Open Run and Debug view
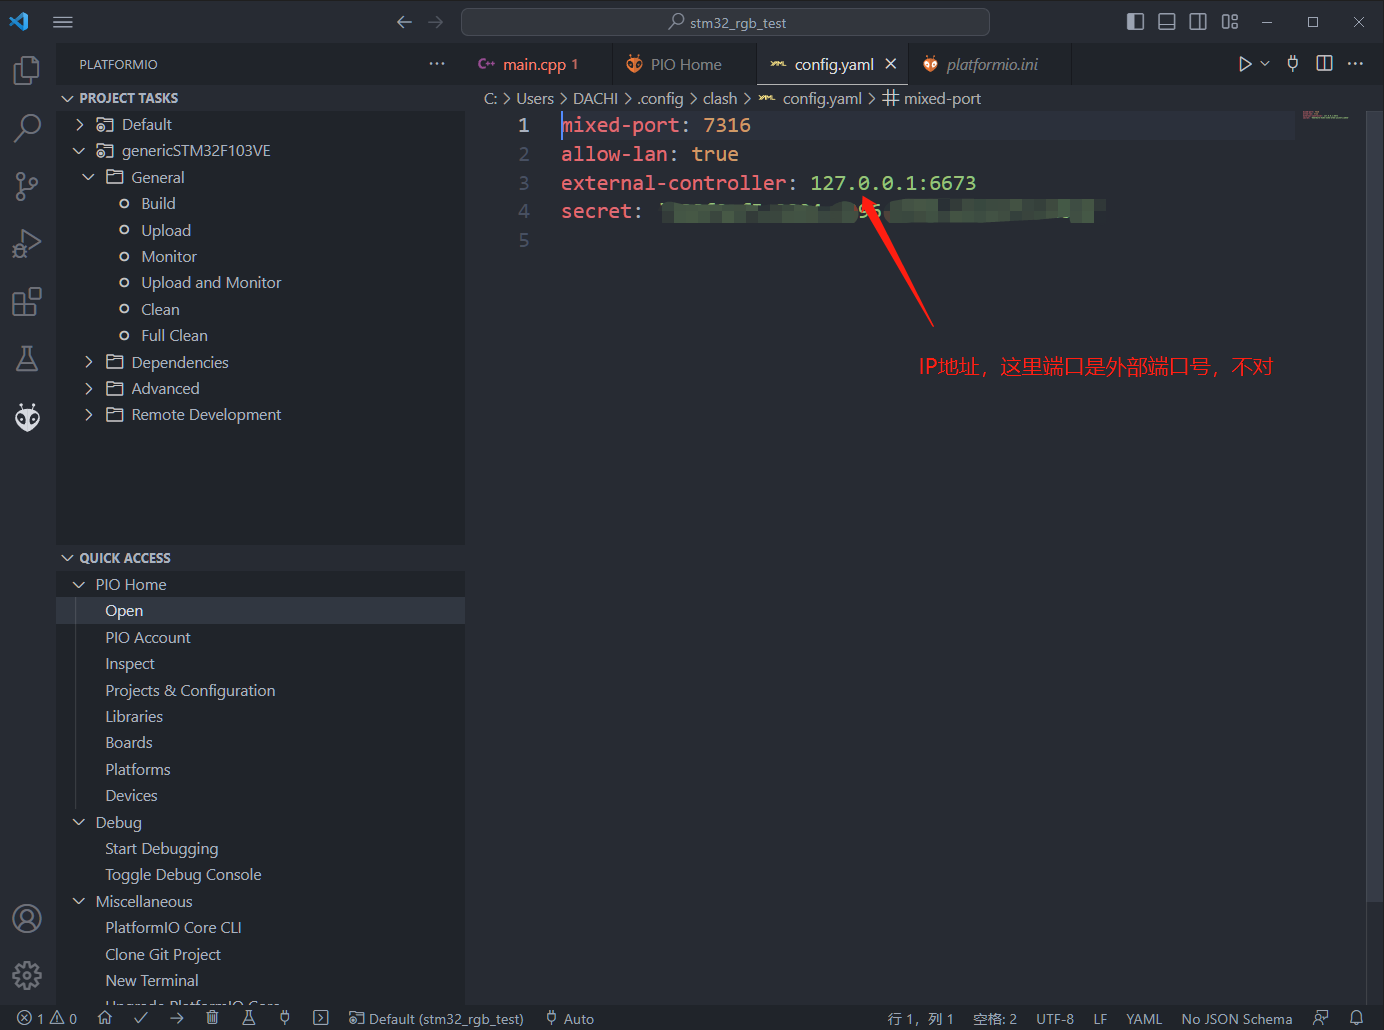This screenshot has height=1030, width=1384. point(27,244)
